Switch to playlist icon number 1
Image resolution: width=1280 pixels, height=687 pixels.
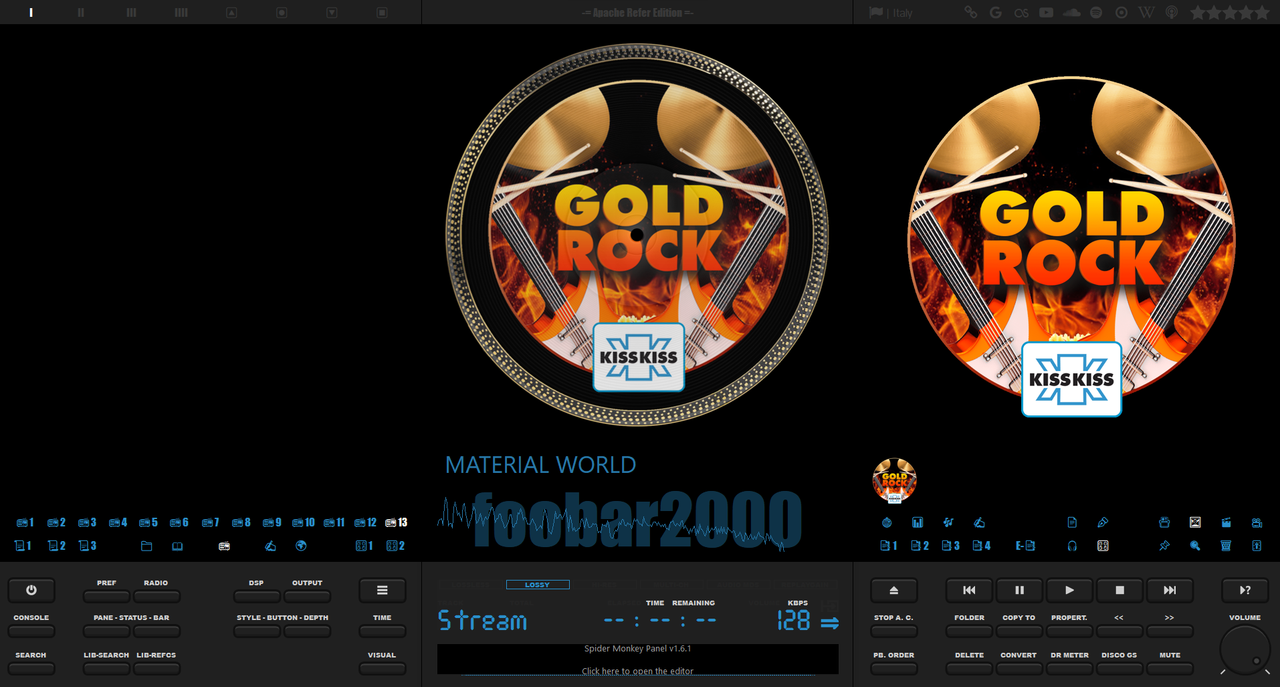click(25, 522)
